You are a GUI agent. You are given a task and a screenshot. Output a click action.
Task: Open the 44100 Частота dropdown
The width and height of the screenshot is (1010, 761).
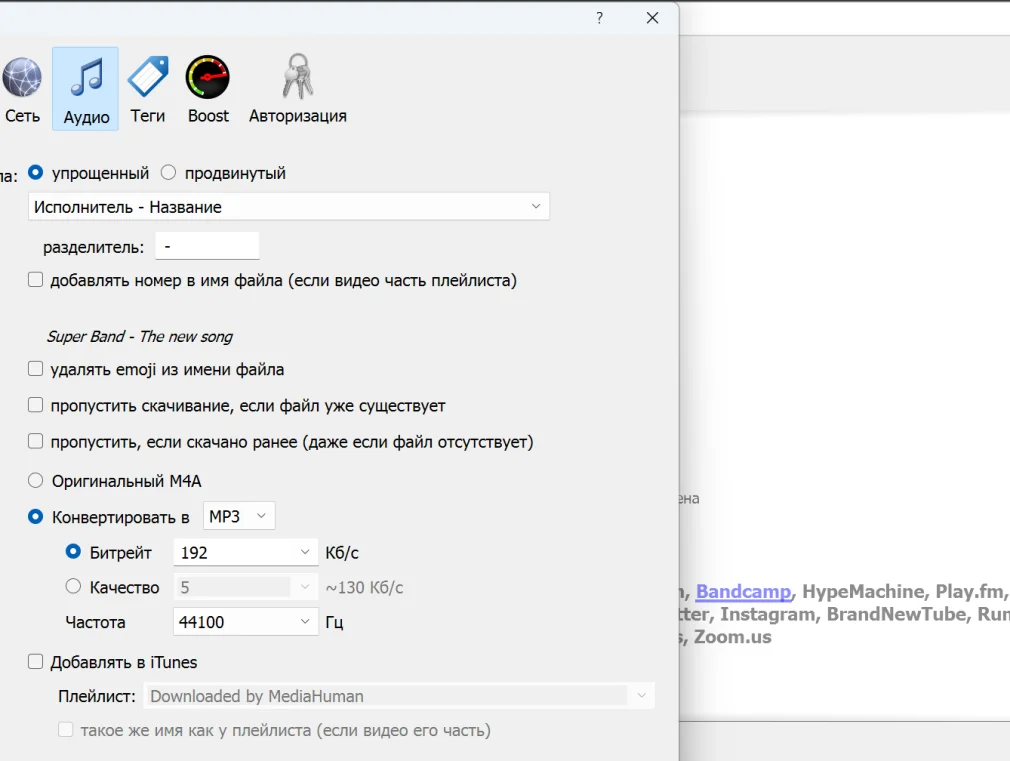(x=245, y=622)
